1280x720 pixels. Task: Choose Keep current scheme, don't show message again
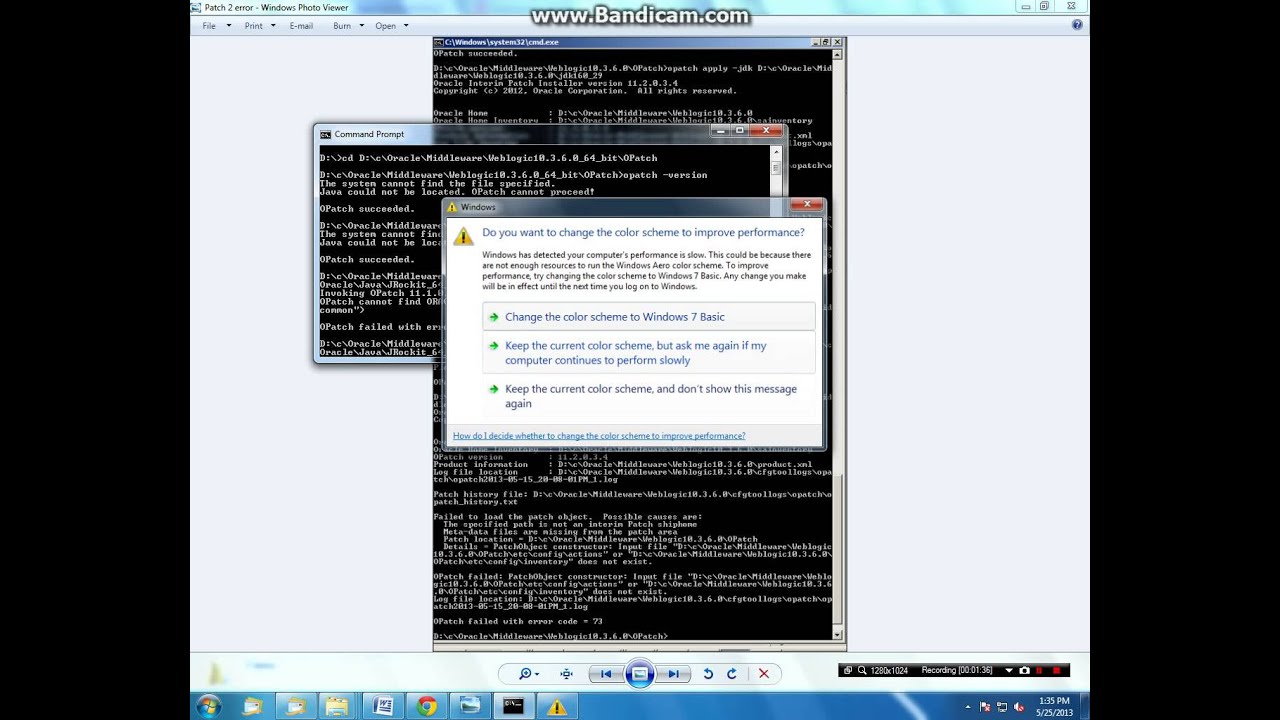pyautogui.click(x=648, y=396)
